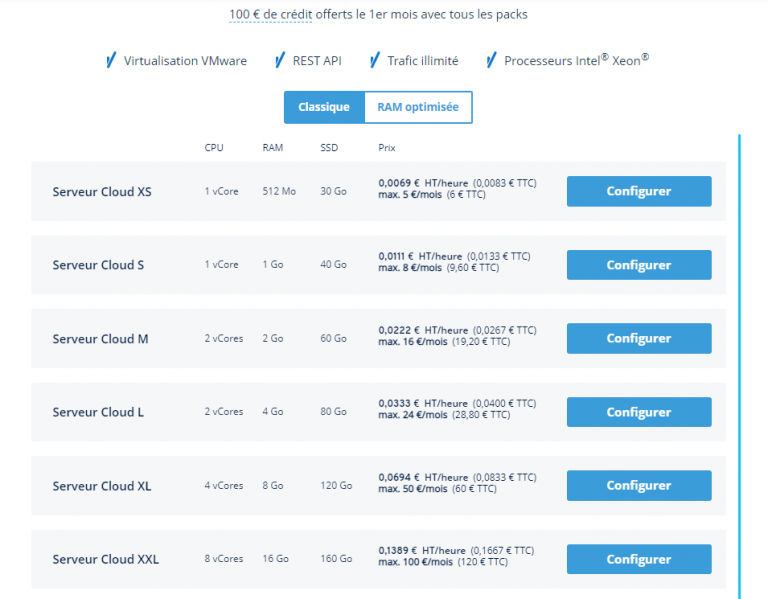Configure the Serveur Cloud XXL offer

pyautogui.click(x=638, y=559)
